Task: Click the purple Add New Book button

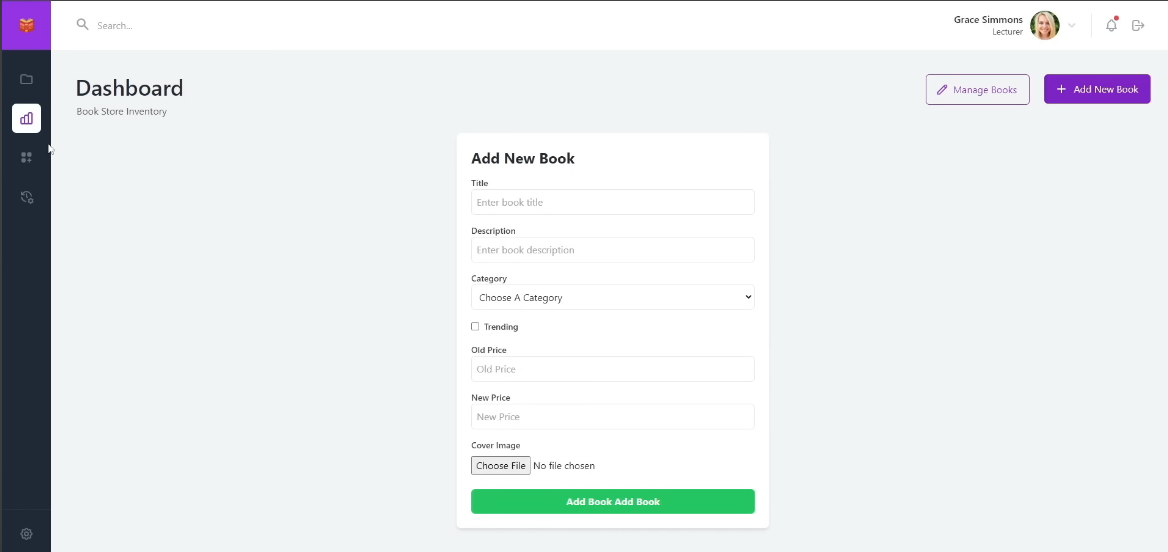Action: click(1097, 89)
